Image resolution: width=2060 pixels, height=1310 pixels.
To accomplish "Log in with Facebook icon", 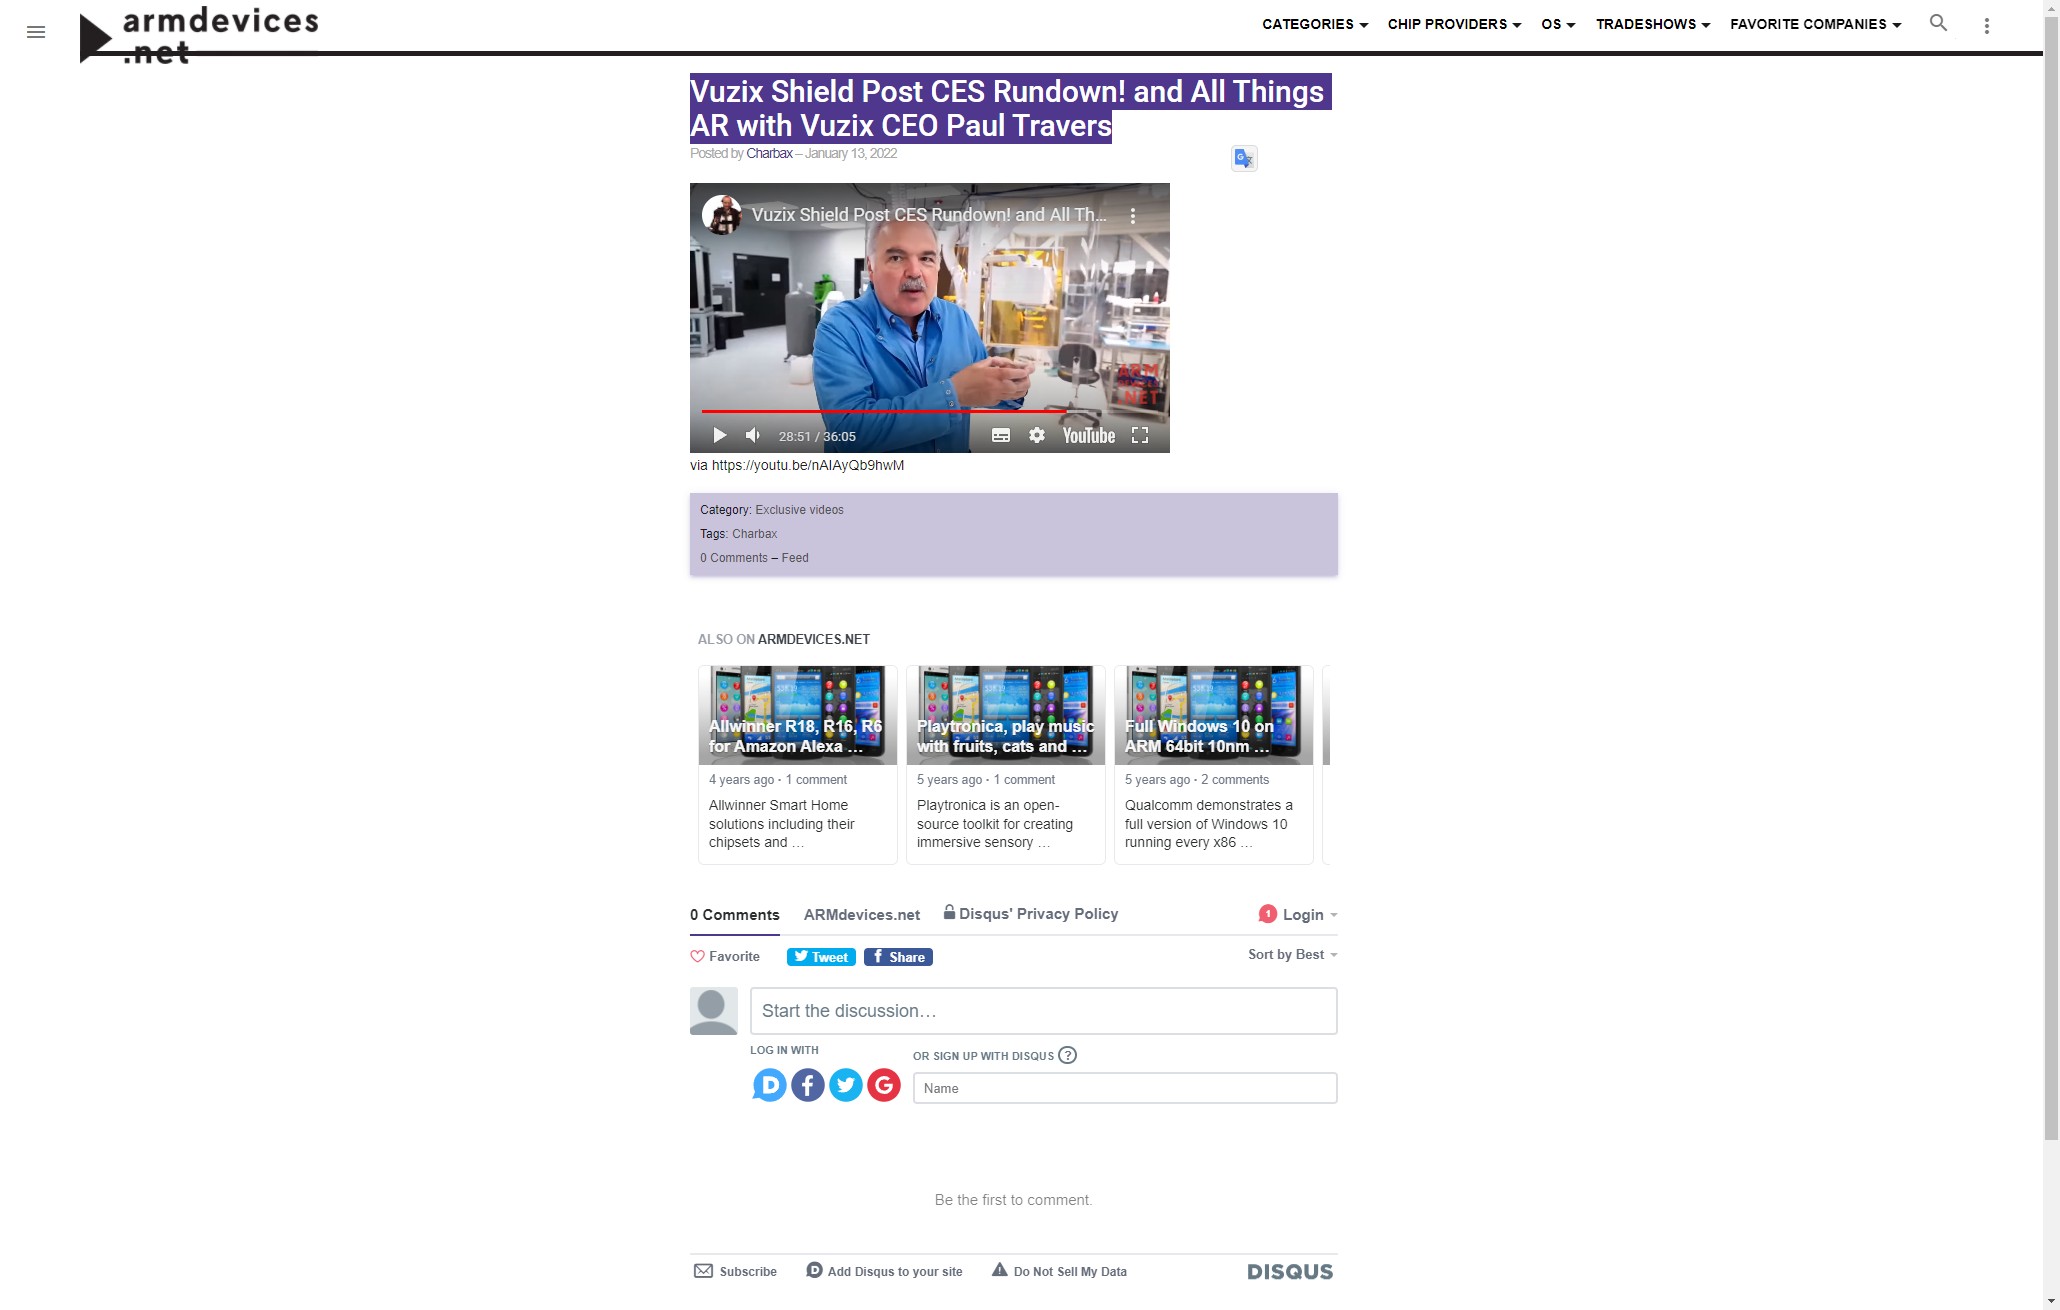I will click(808, 1085).
